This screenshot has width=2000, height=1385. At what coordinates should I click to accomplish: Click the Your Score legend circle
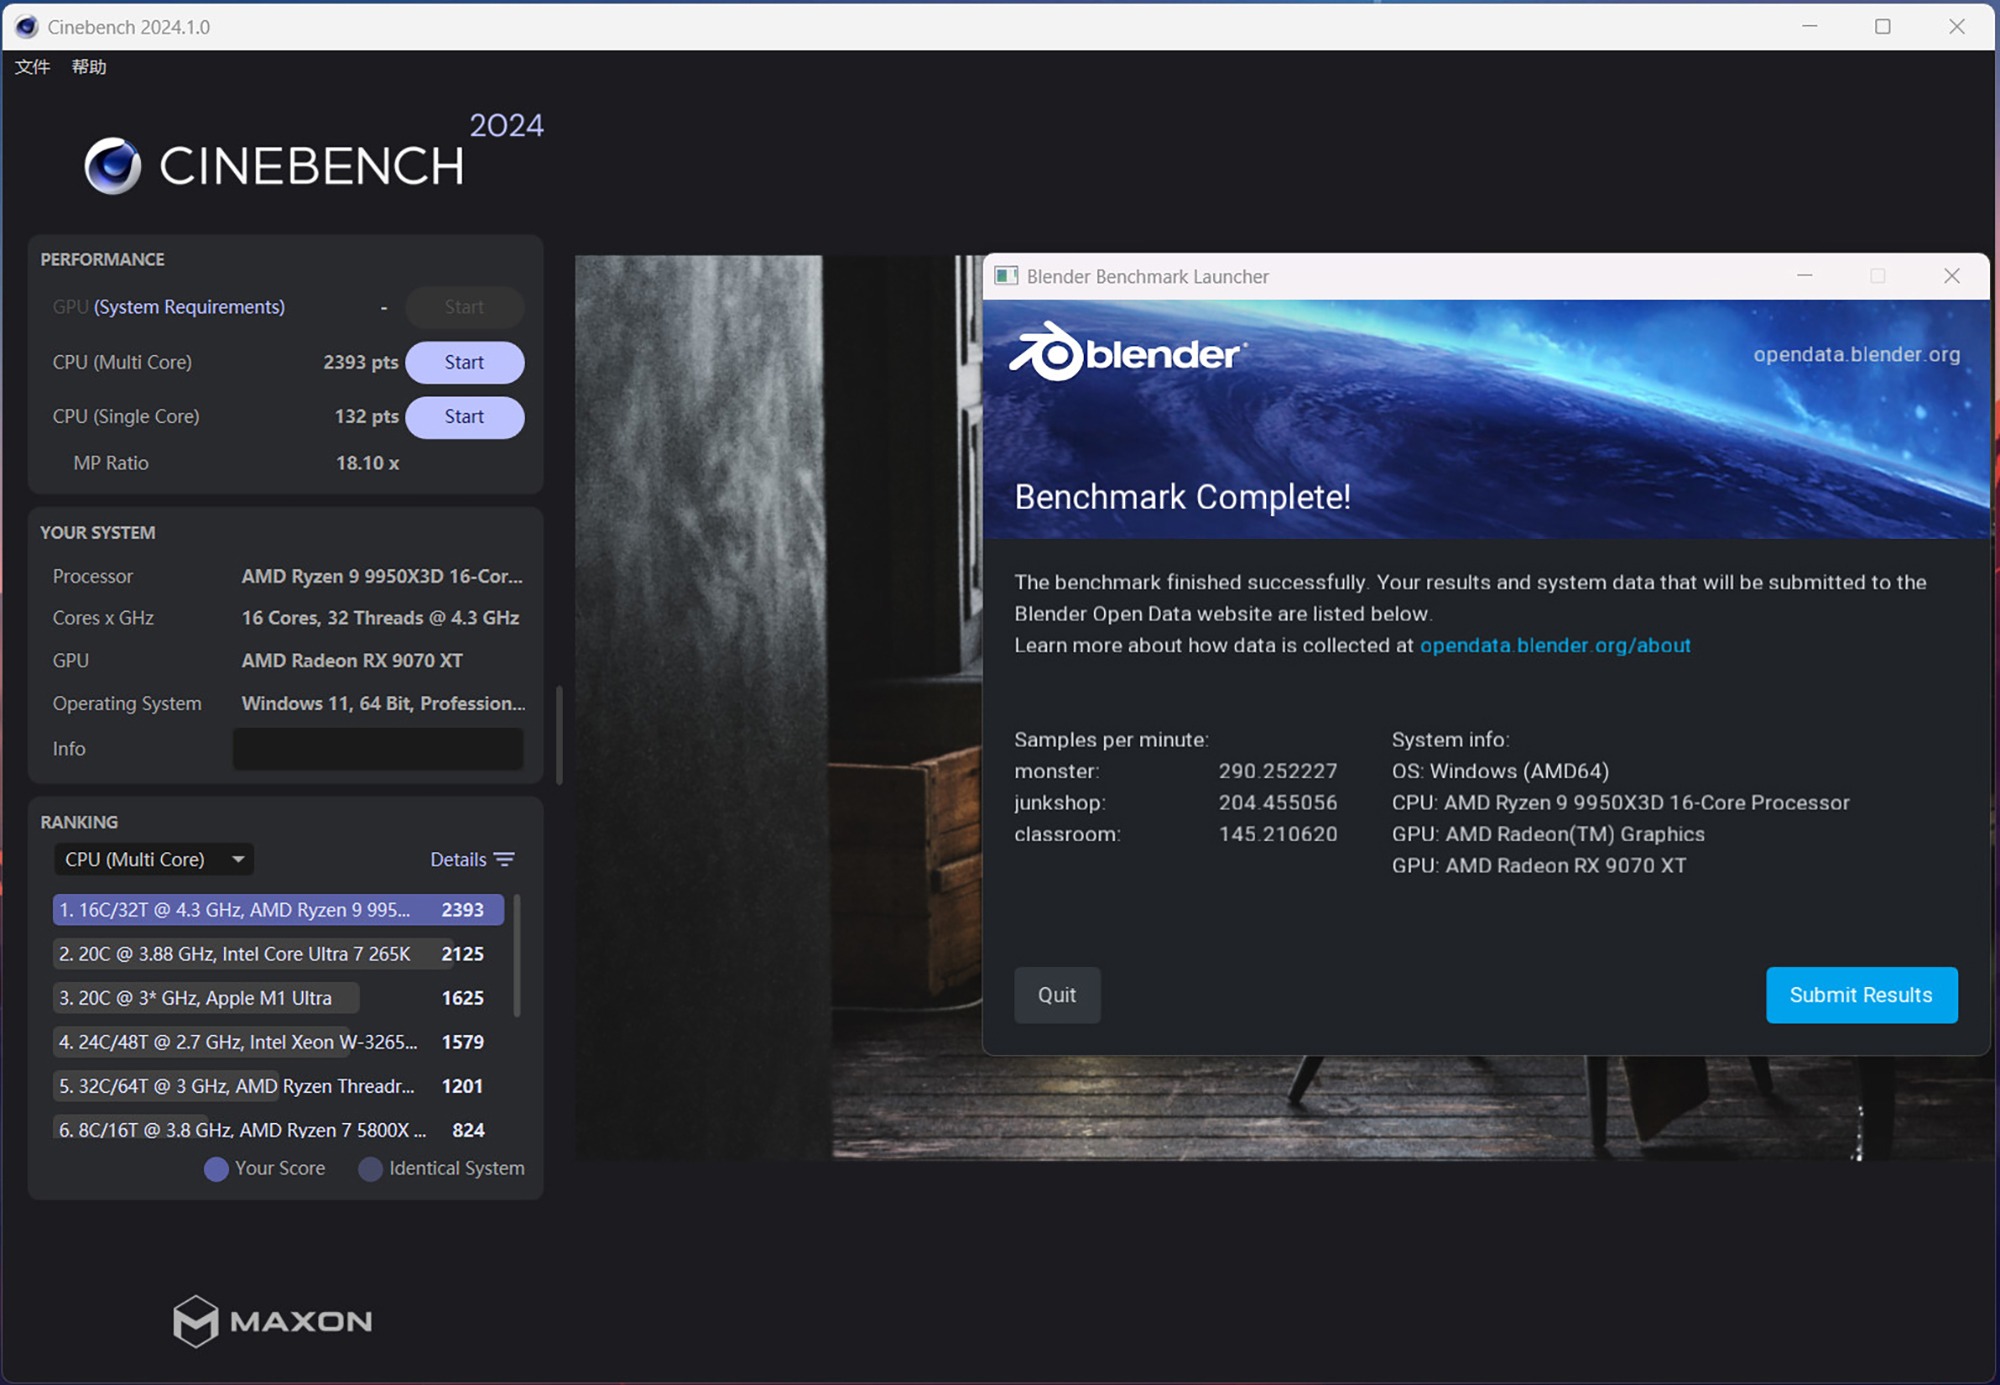[216, 1169]
